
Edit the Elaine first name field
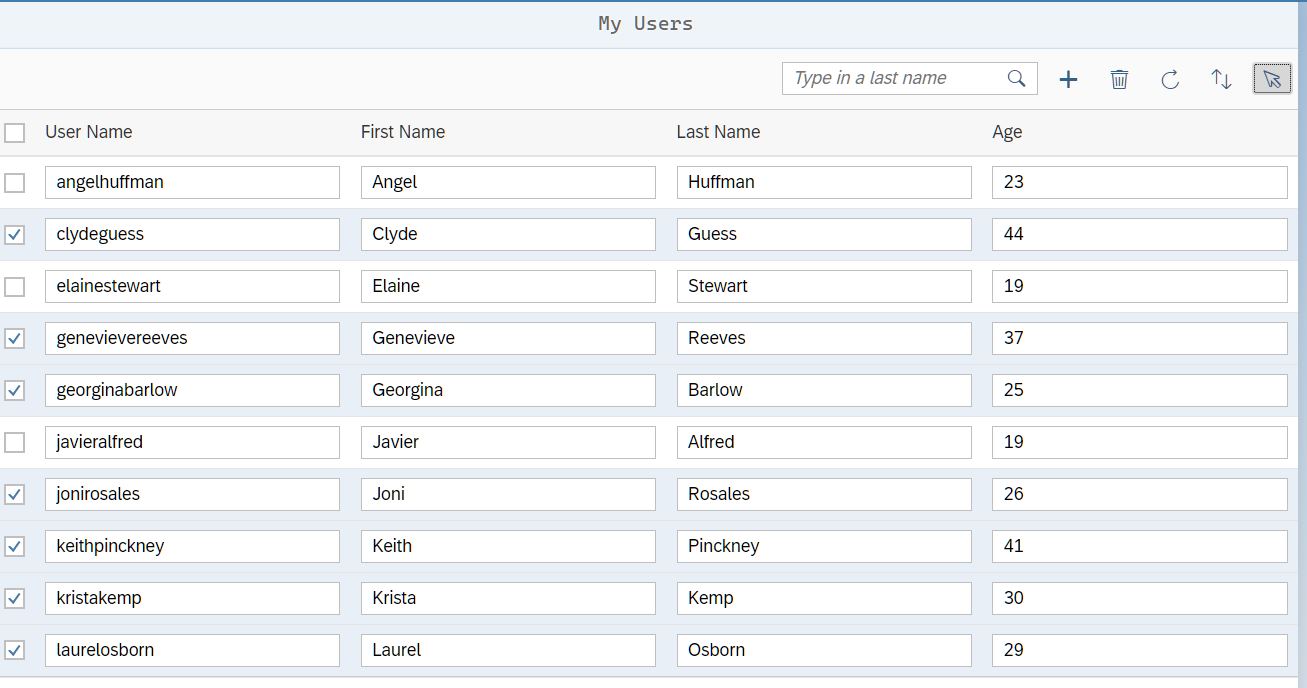coord(508,286)
